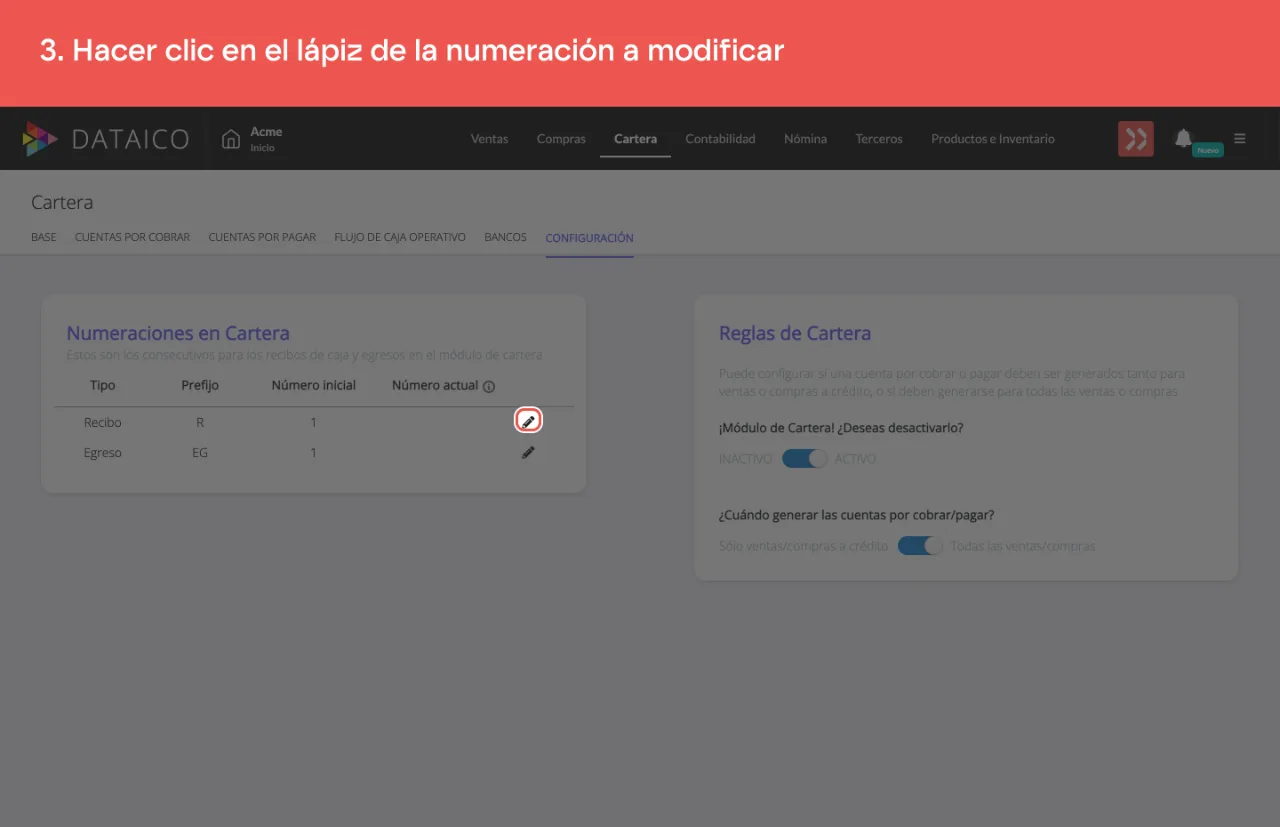This screenshot has height=827, width=1280.
Task: Click the pencil icon for Egreso row
Action: point(528,453)
